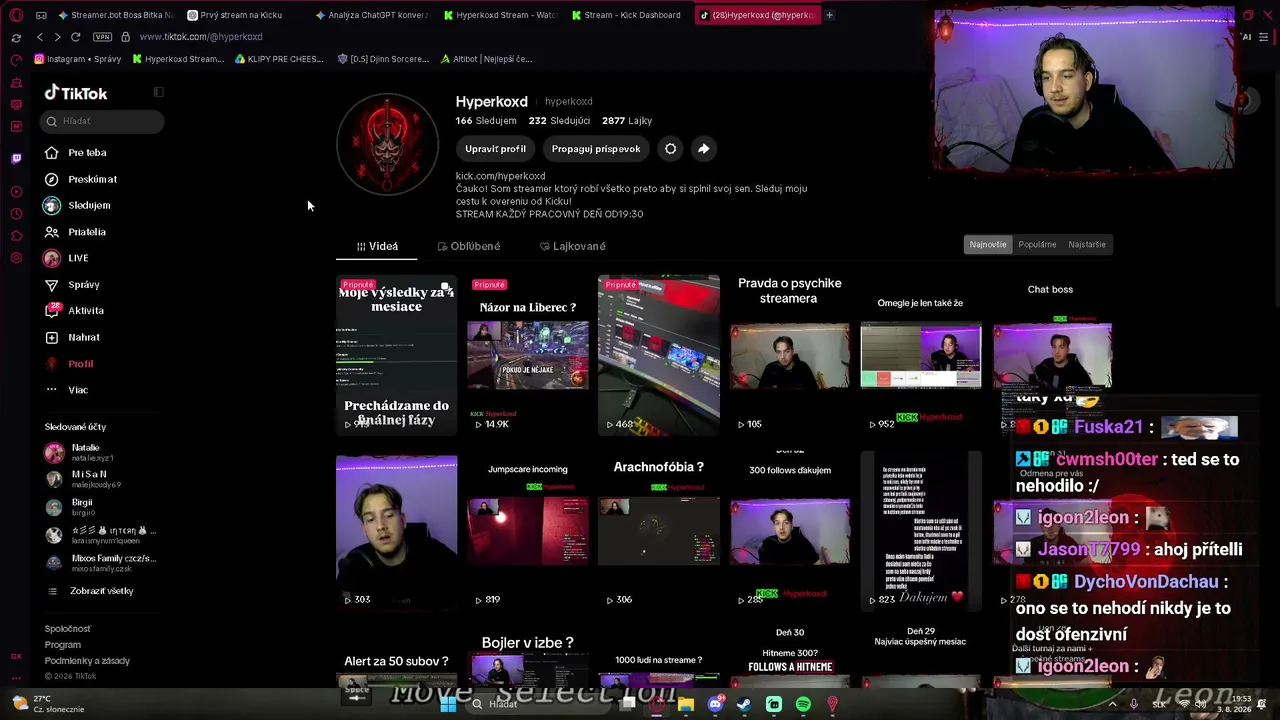1280x720 pixels.
Task: Sort videos by Najstaršie
Action: pos(1087,244)
